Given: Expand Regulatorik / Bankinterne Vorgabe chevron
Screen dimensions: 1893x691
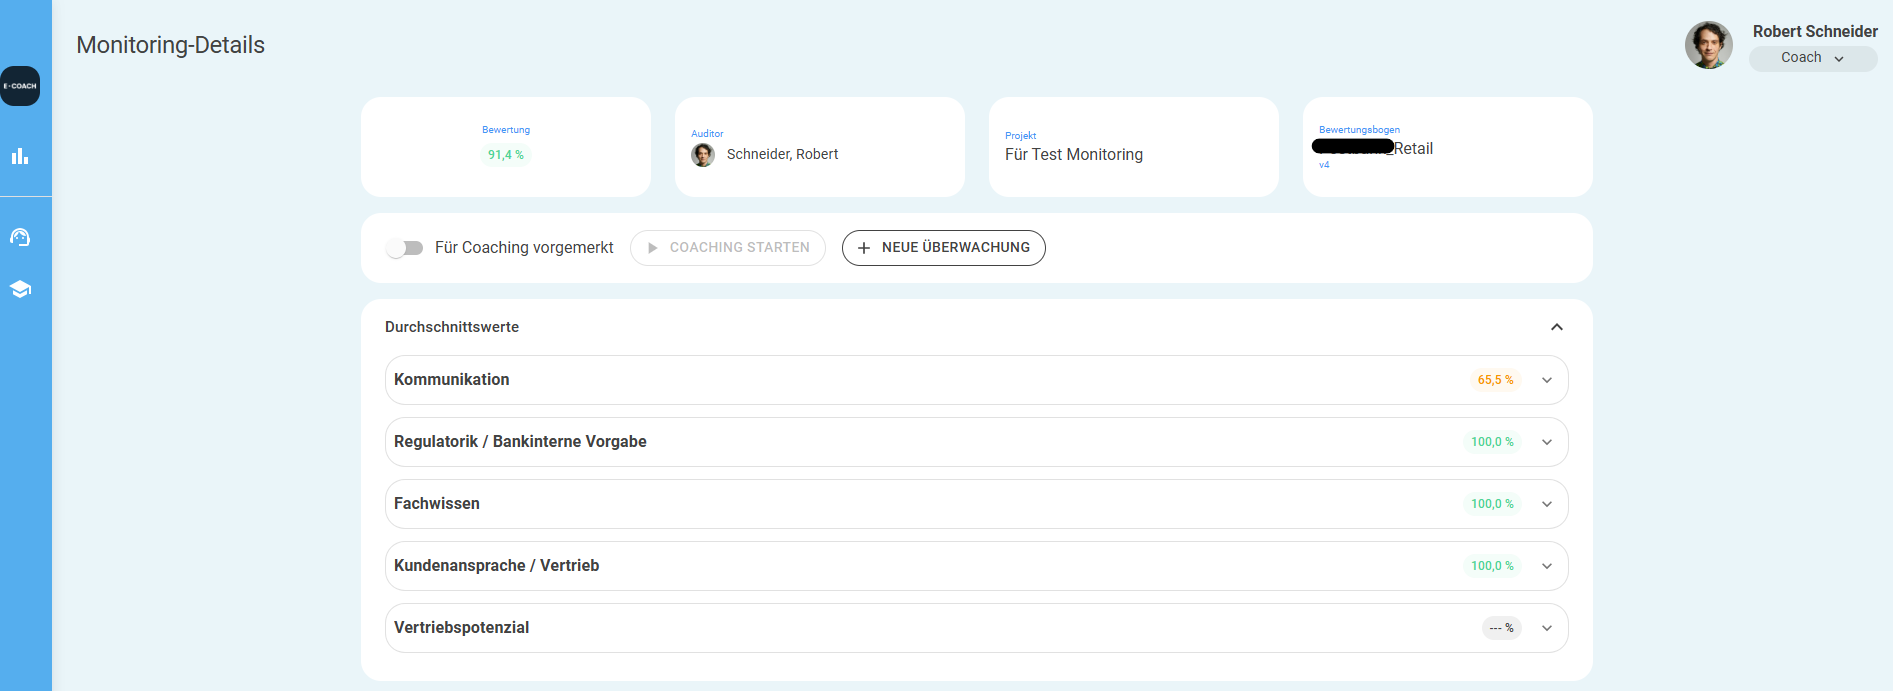Looking at the screenshot, I should 1547,442.
